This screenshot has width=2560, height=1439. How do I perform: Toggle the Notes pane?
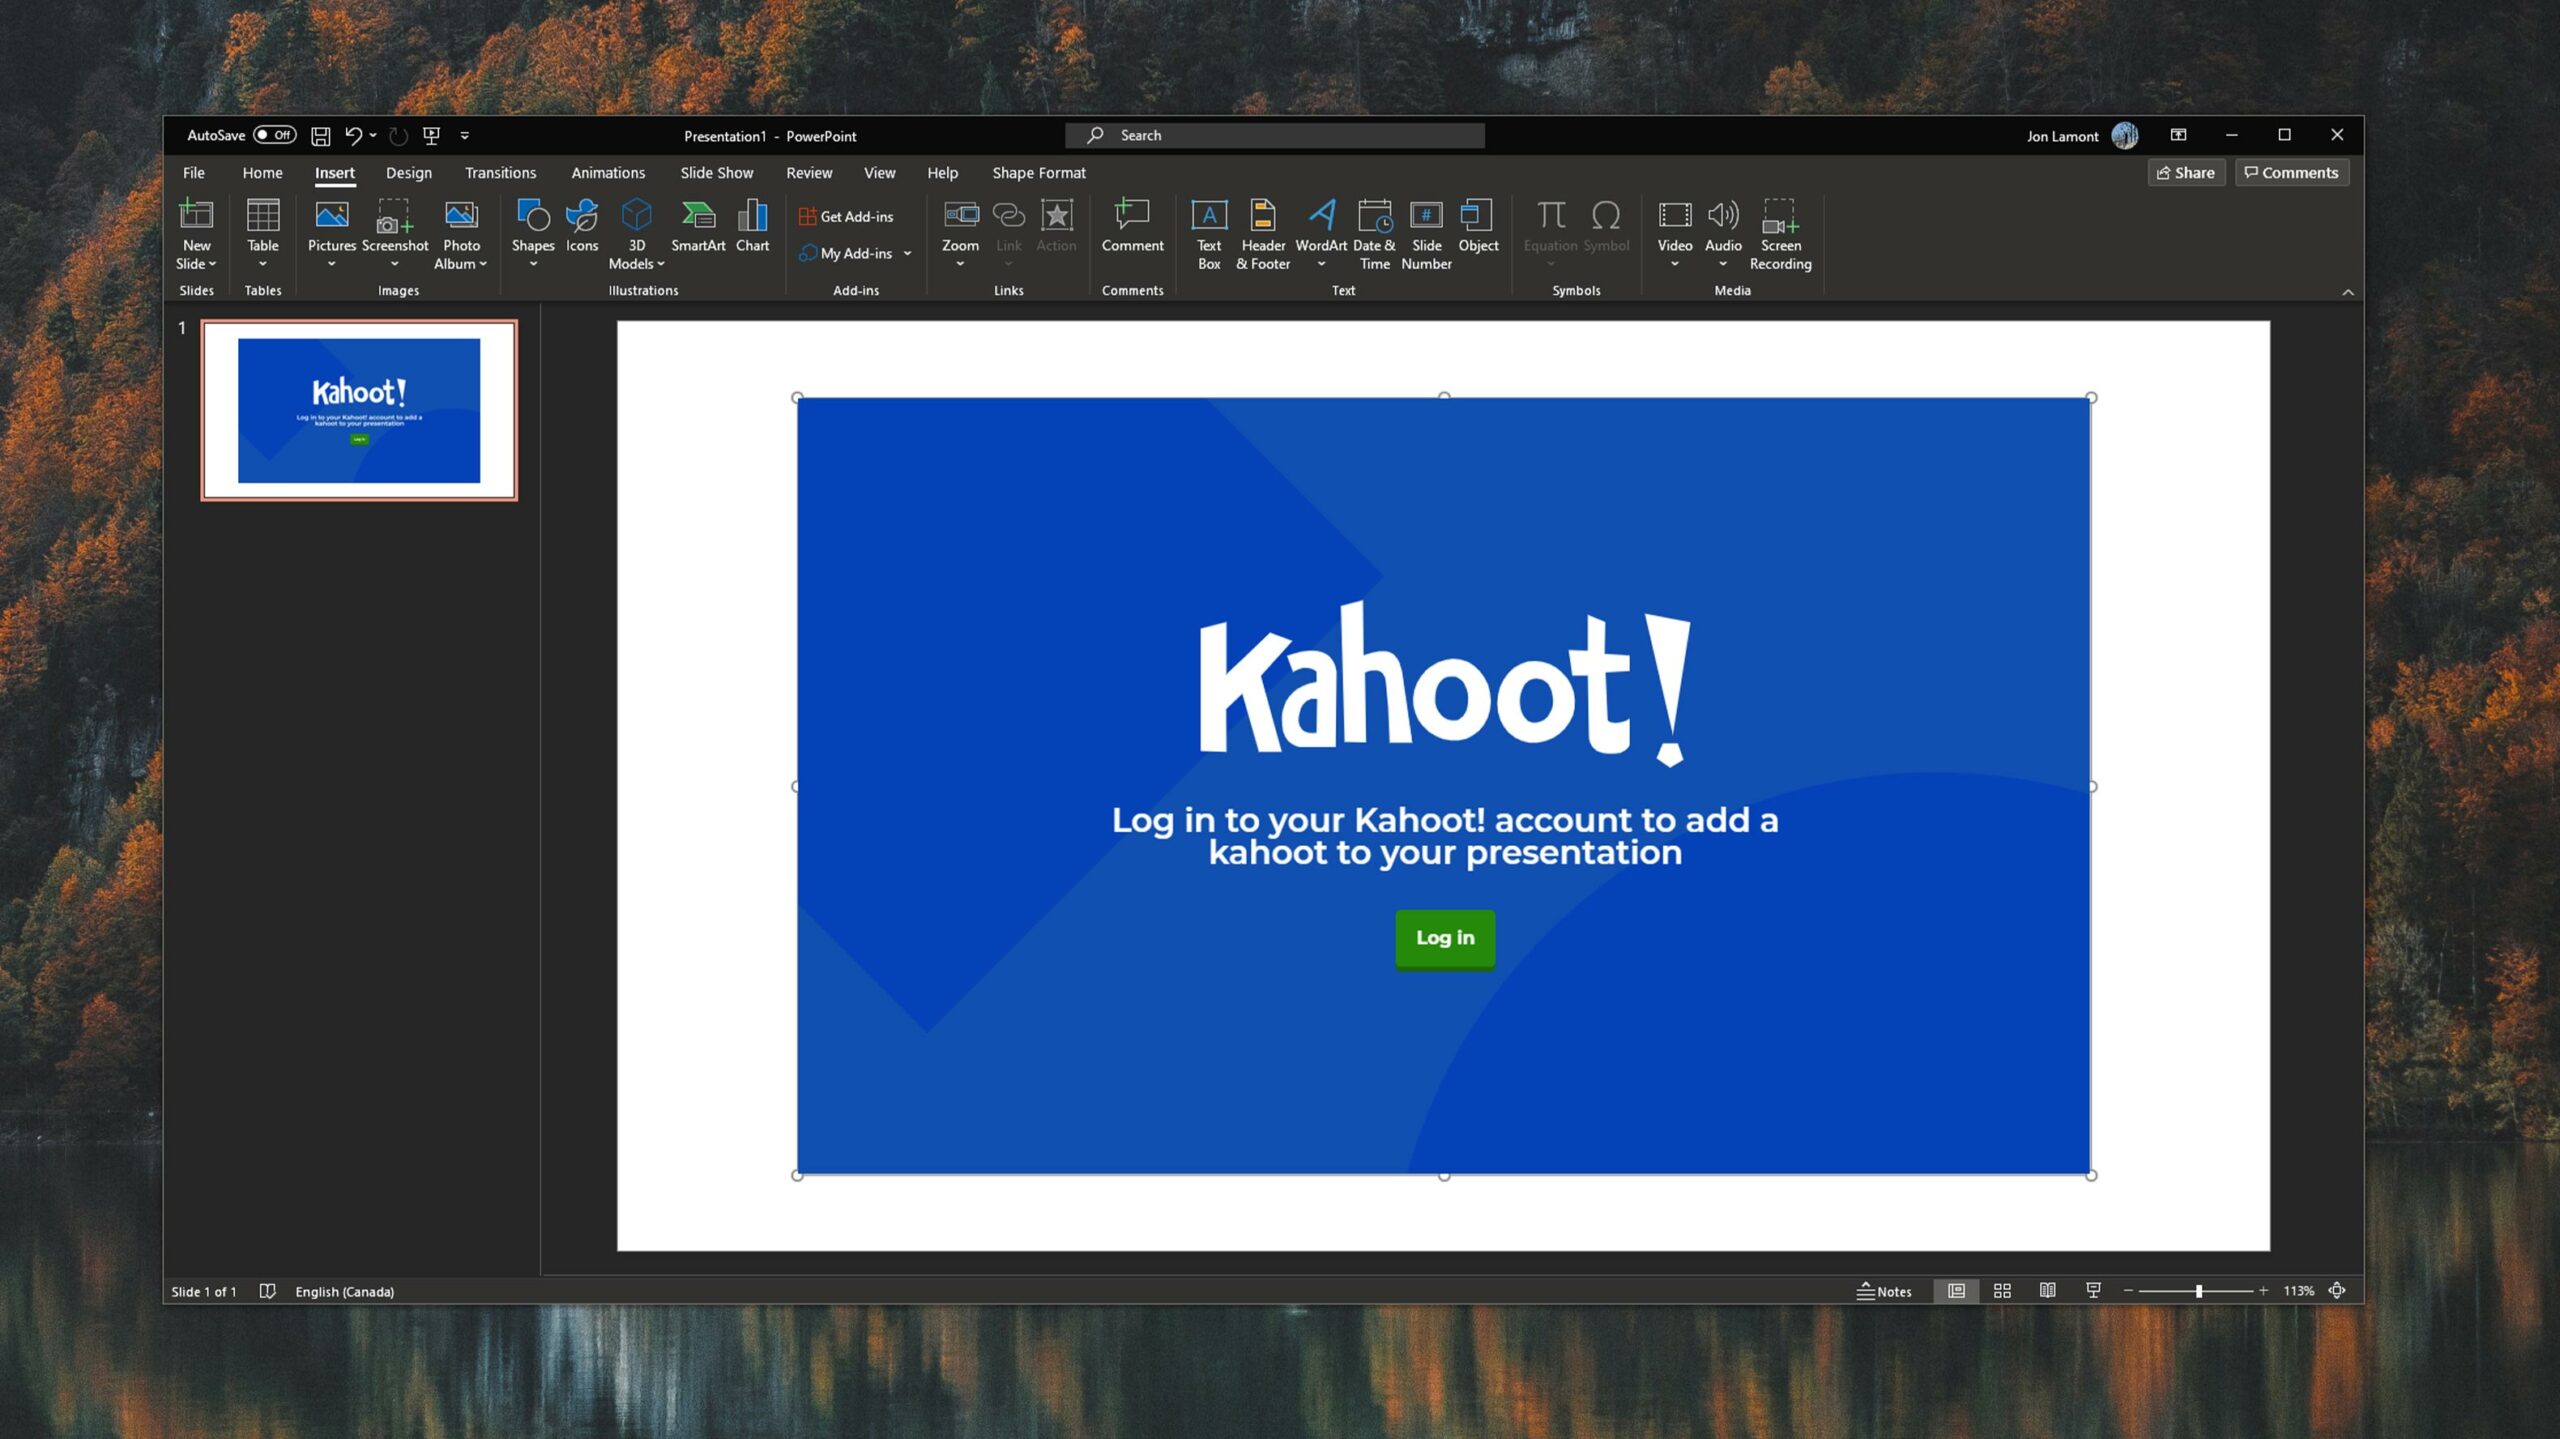click(1884, 1291)
